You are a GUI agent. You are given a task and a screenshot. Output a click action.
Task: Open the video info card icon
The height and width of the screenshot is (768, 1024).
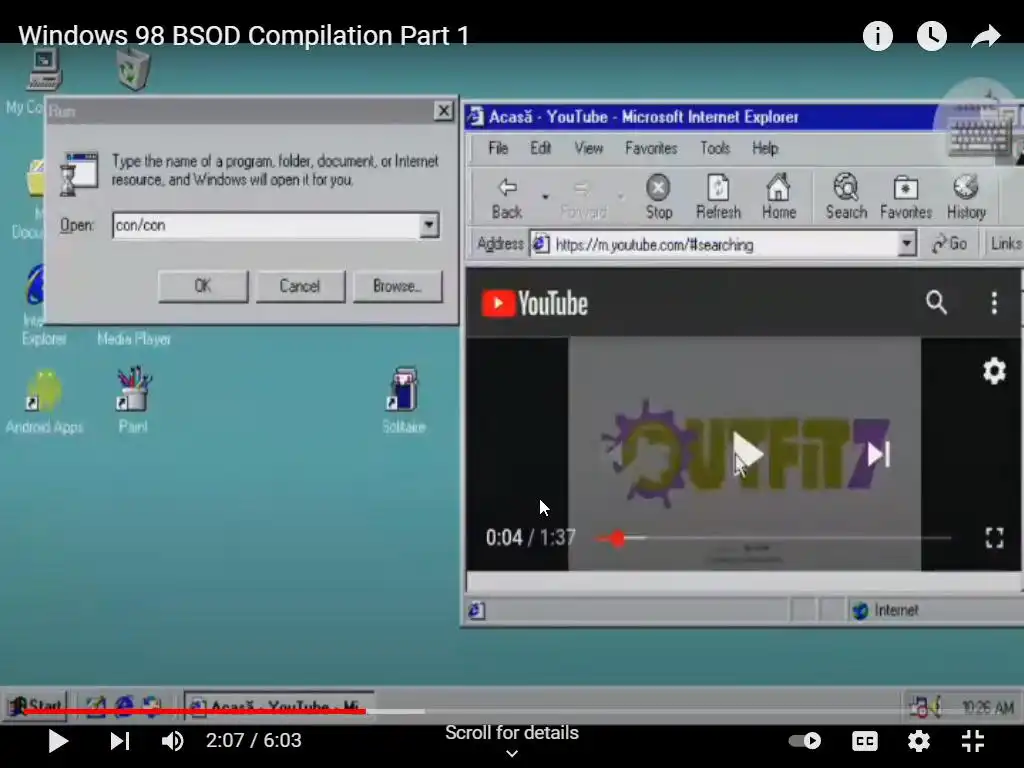click(877, 36)
